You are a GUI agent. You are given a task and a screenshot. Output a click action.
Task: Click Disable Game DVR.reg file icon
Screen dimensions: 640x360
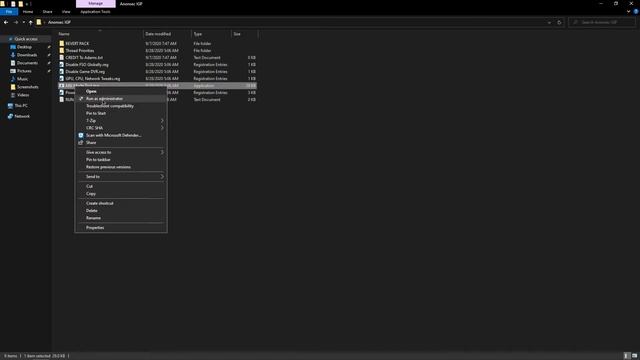tap(62, 71)
